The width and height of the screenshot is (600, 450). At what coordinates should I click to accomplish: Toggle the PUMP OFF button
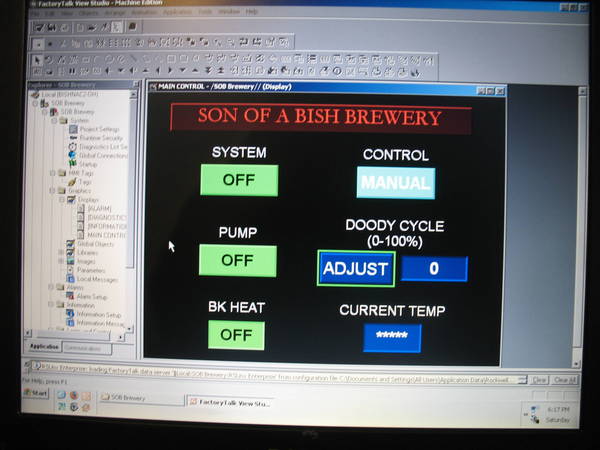point(238,261)
